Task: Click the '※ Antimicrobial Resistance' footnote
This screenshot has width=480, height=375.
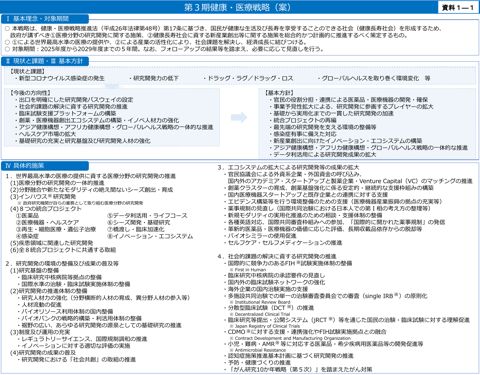Action: pyautogui.click(x=258, y=350)
